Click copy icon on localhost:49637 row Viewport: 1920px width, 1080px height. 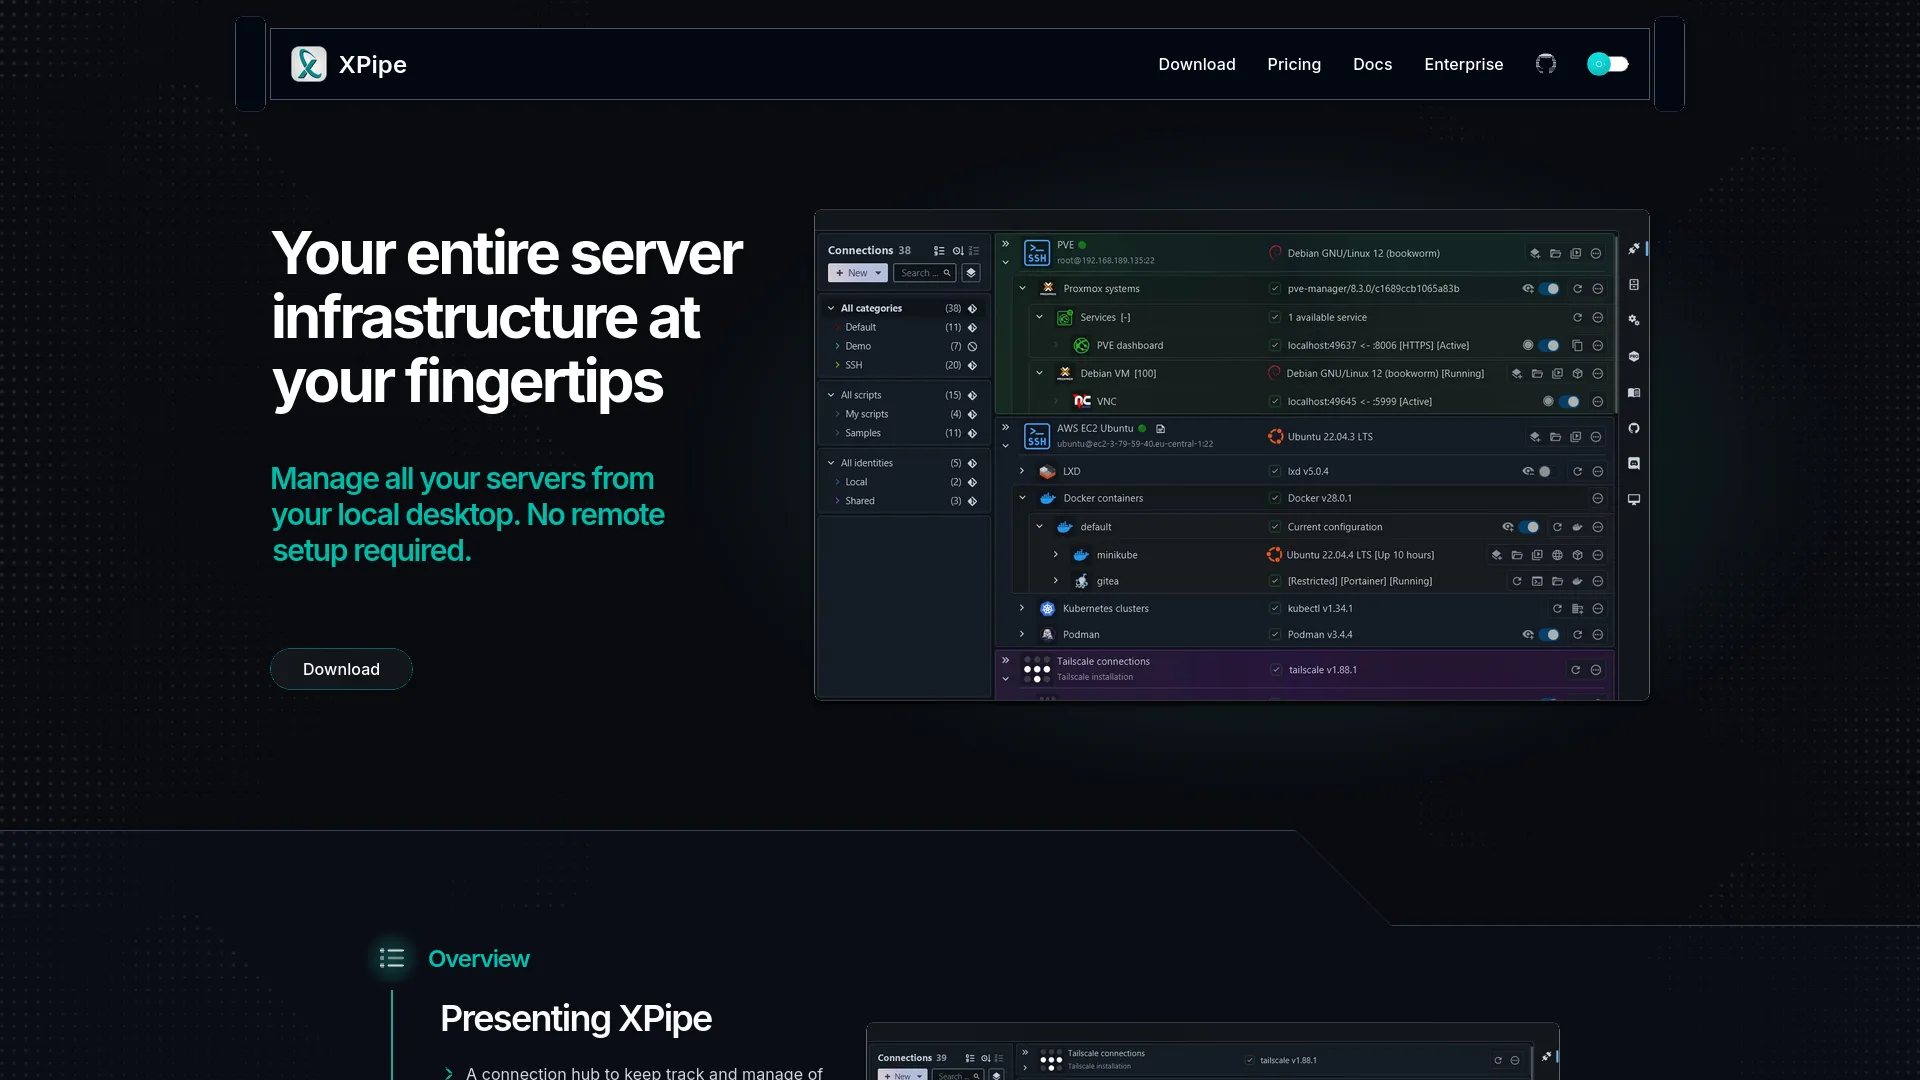click(x=1577, y=345)
